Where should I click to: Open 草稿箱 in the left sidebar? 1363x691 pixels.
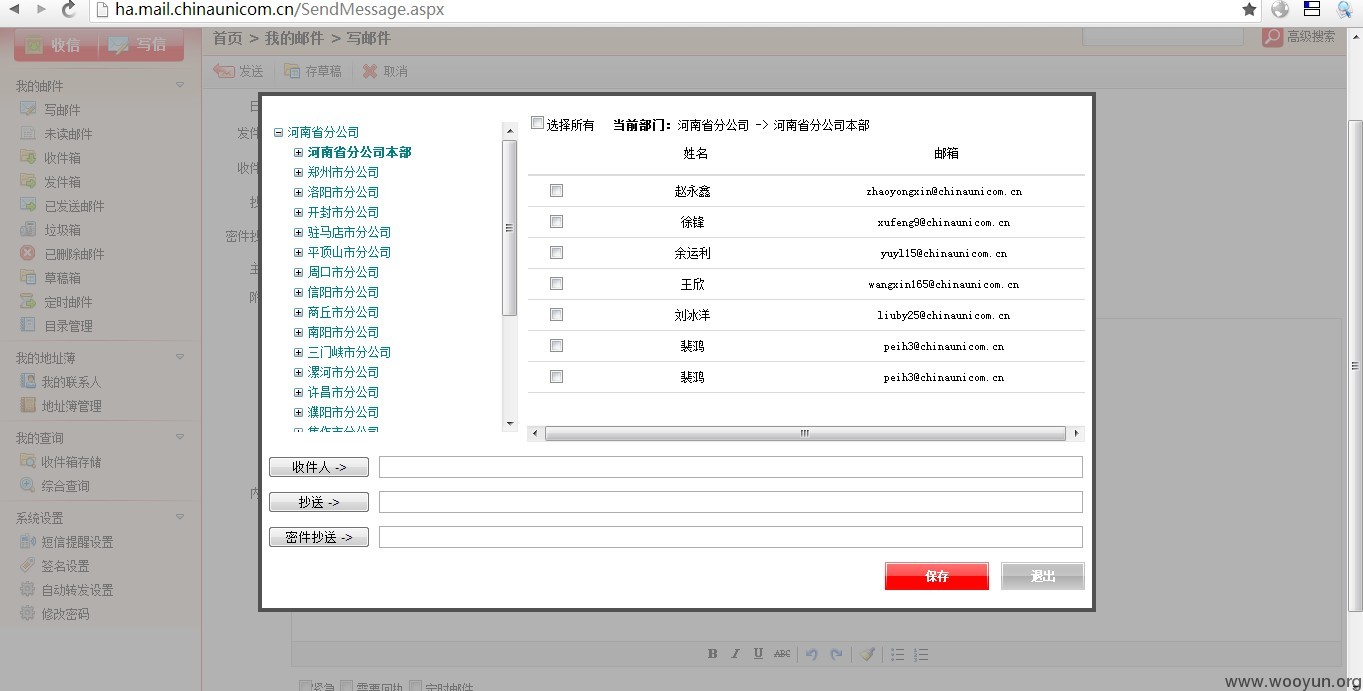click(x=62, y=278)
